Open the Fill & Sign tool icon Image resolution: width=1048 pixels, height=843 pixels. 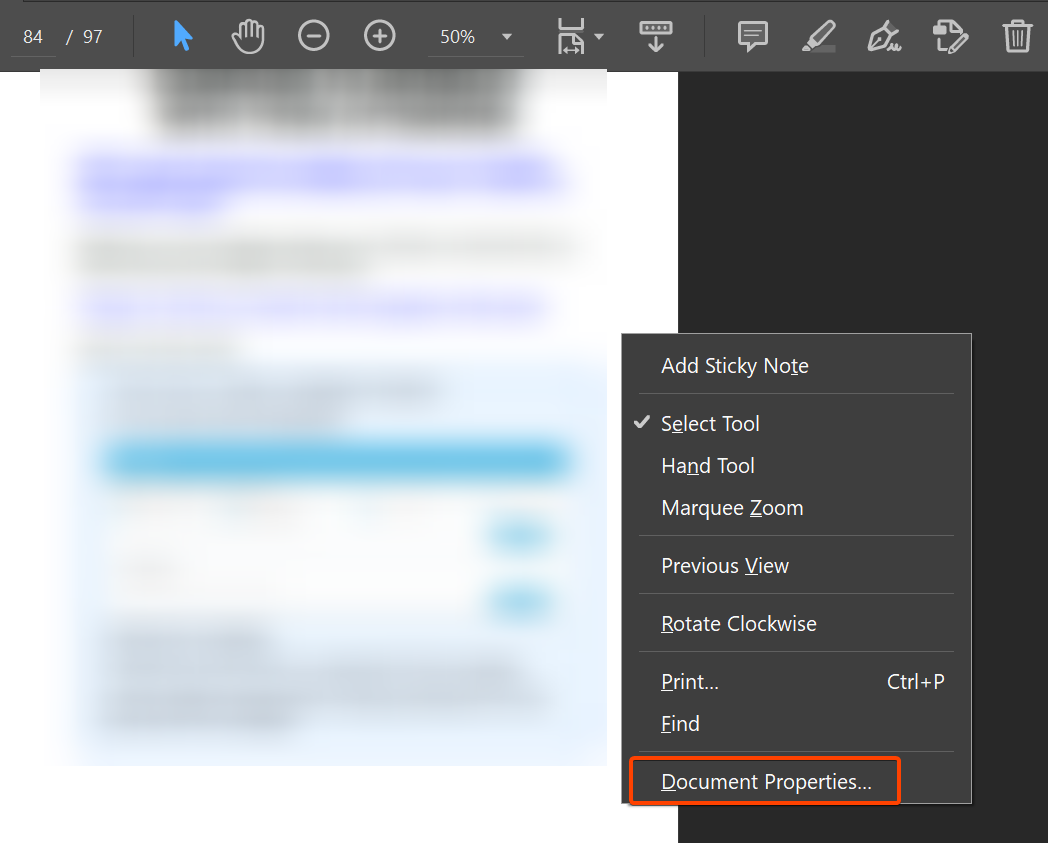(884, 36)
